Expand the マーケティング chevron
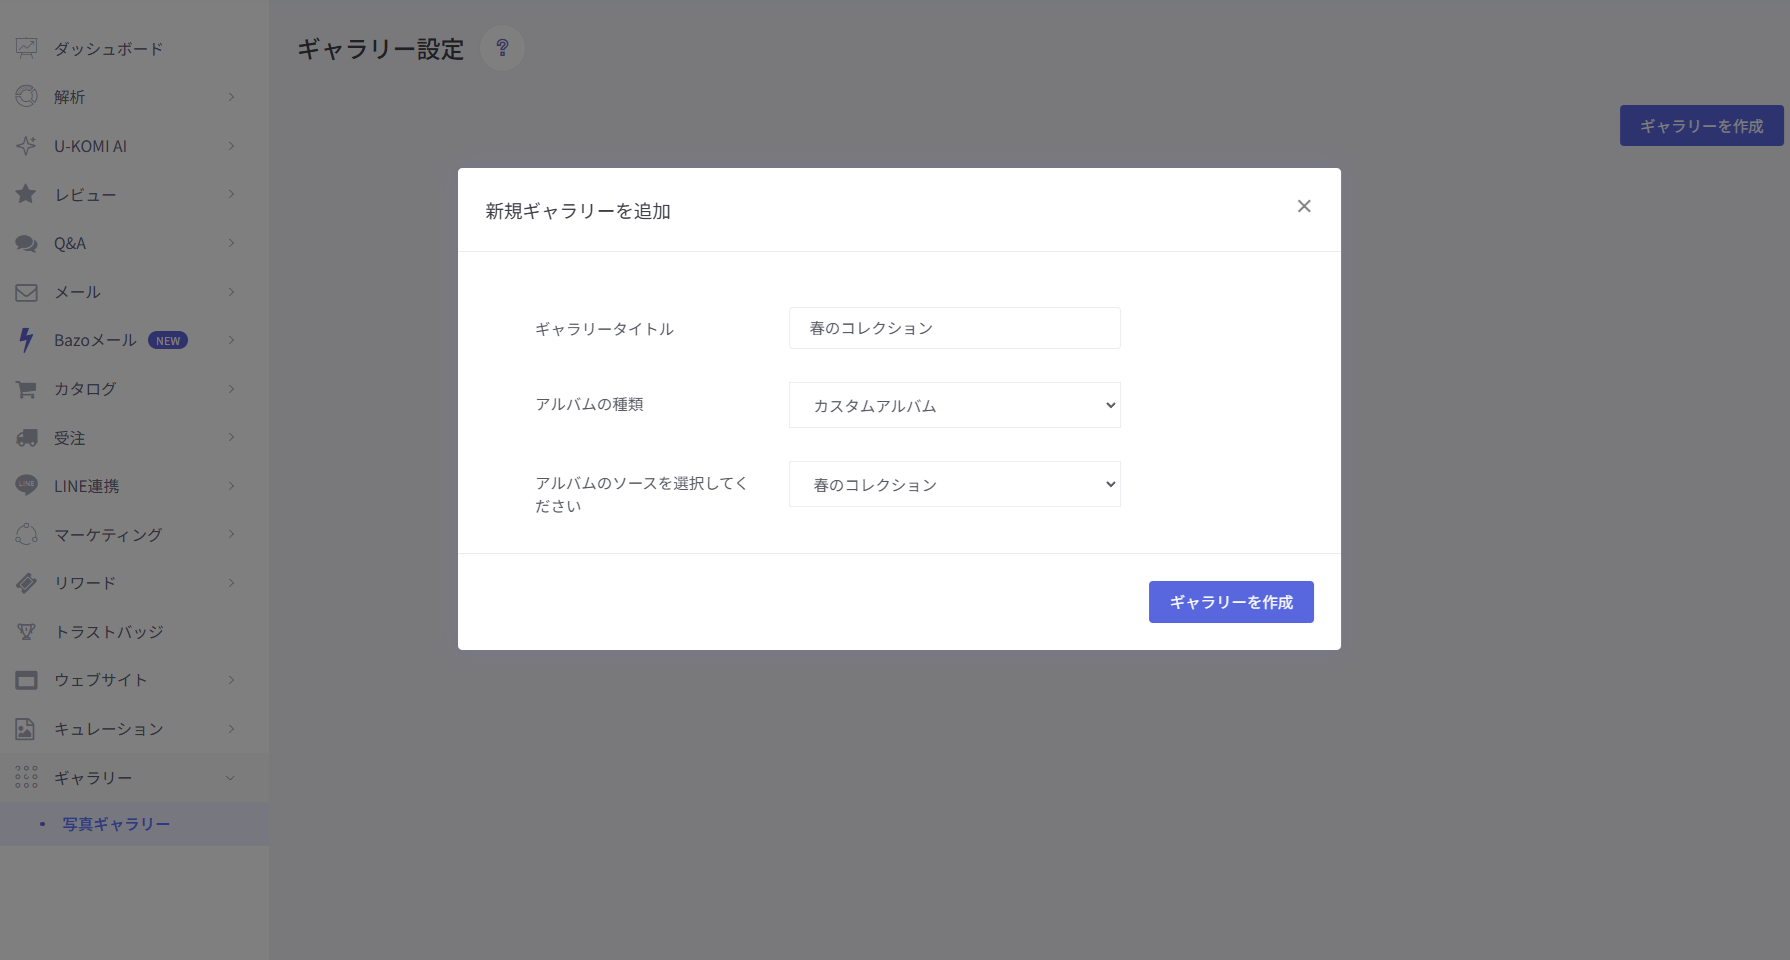 (x=231, y=534)
